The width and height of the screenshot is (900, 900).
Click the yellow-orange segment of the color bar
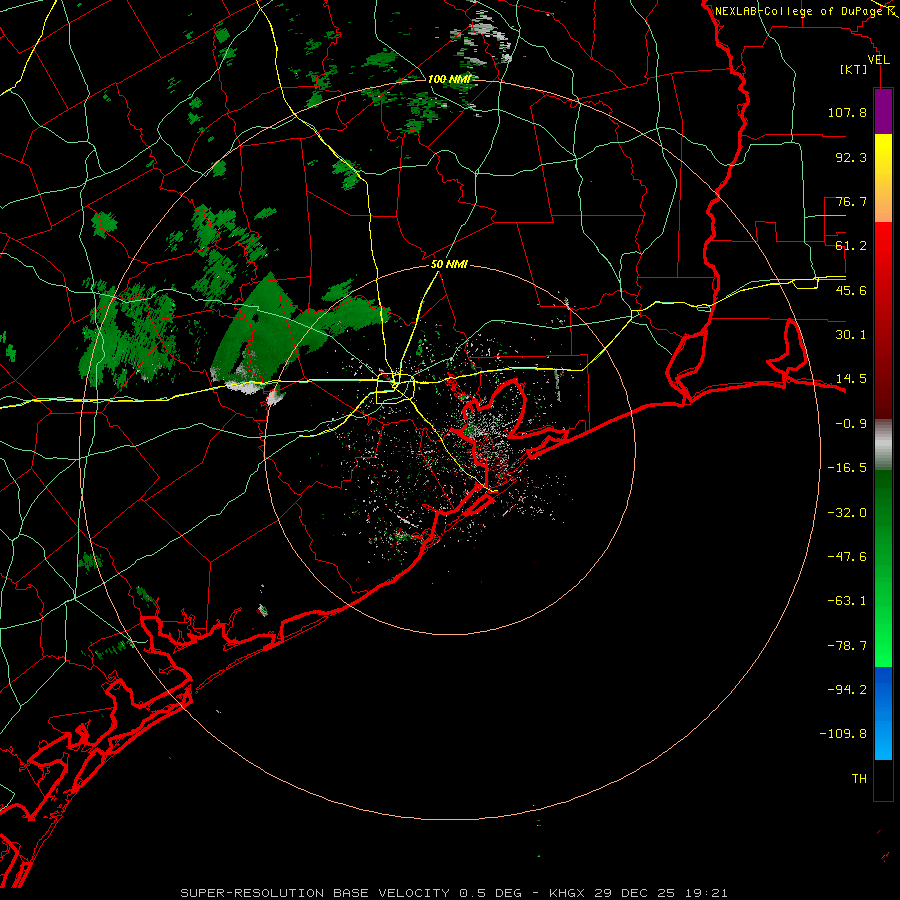point(883,178)
